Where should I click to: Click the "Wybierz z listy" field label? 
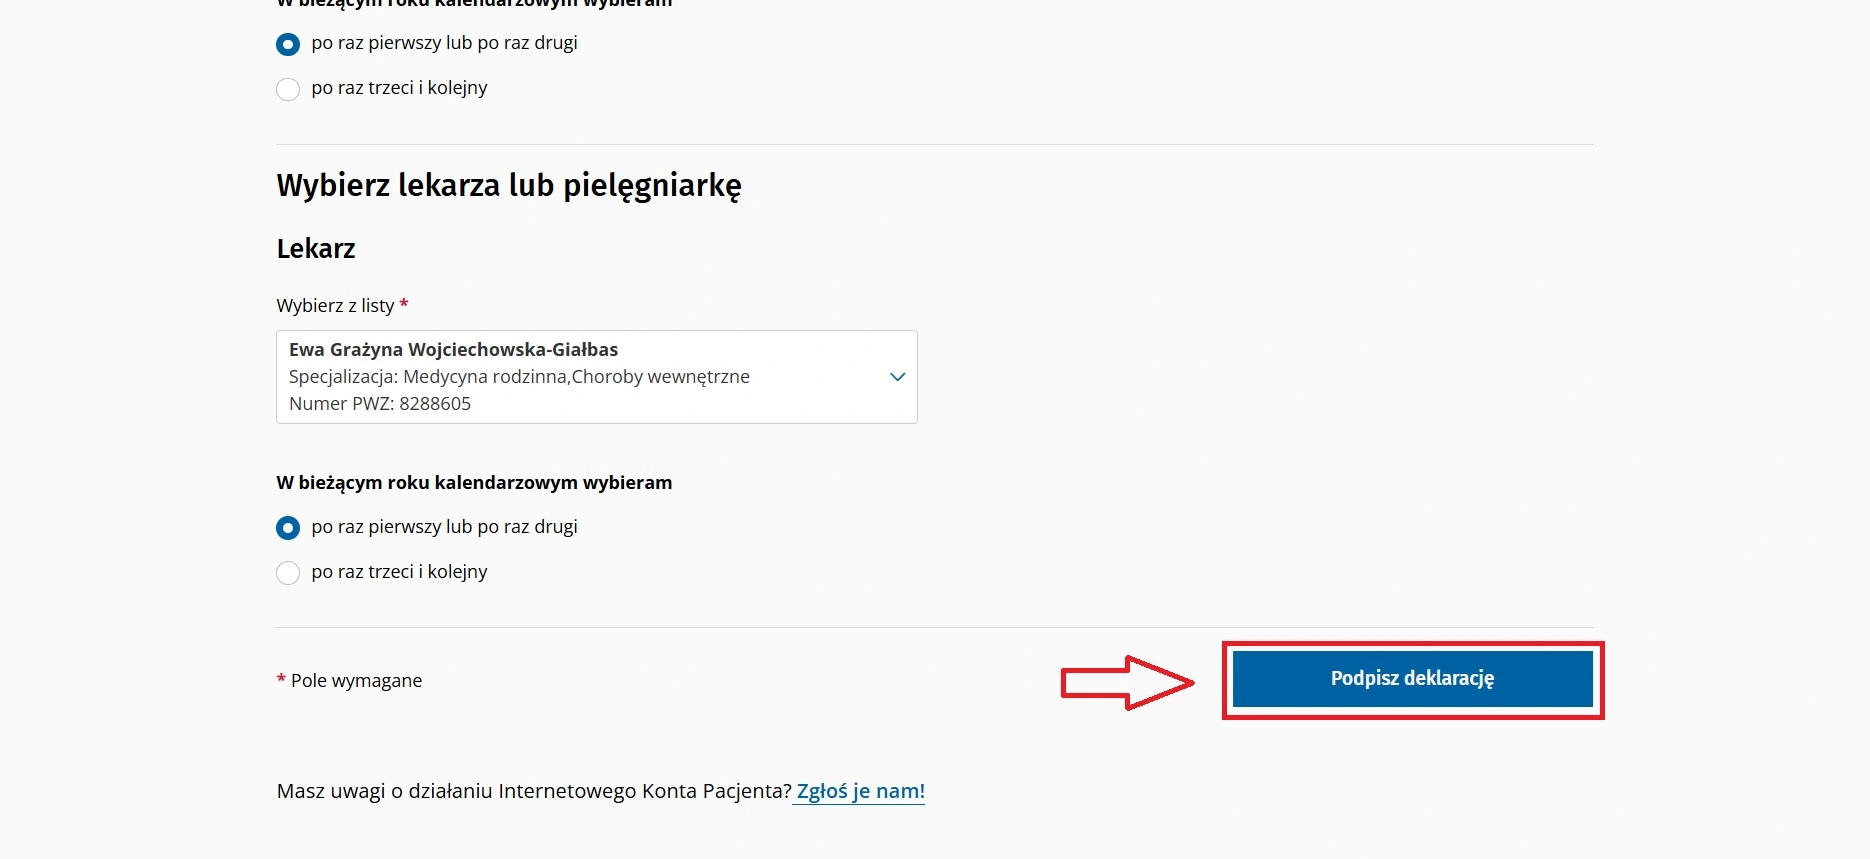[x=335, y=306]
